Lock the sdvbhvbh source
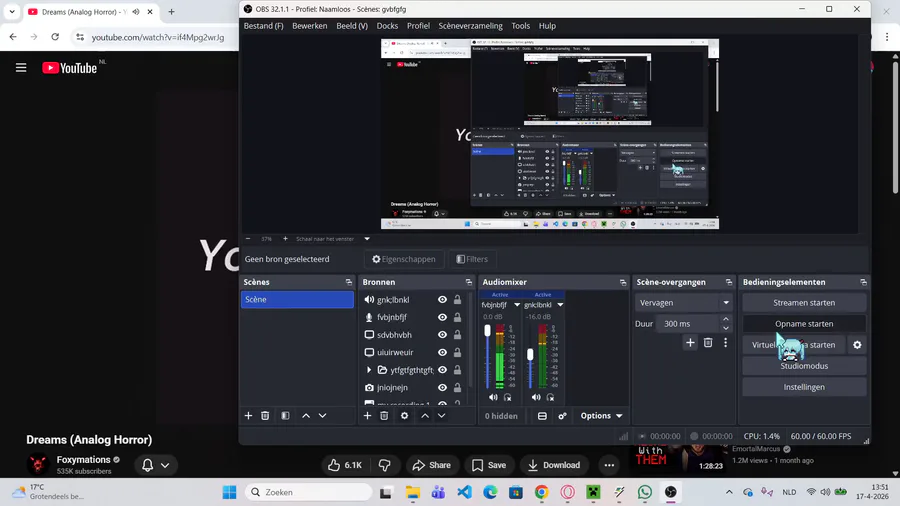This screenshot has width=900, height=506. 457,335
